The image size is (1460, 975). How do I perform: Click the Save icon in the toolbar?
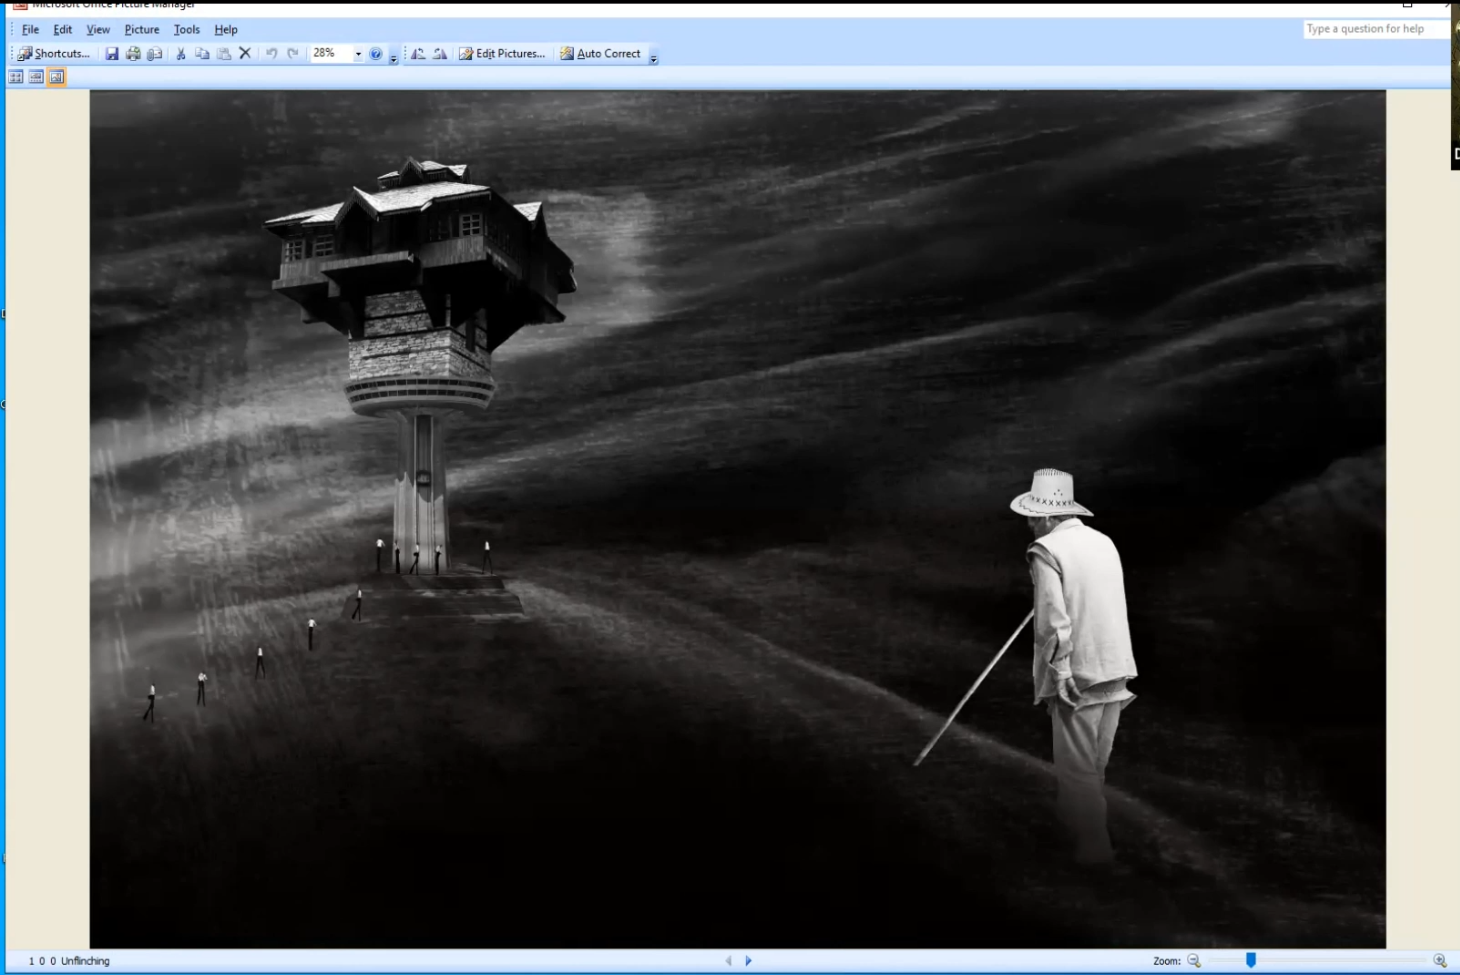[x=112, y=54]
